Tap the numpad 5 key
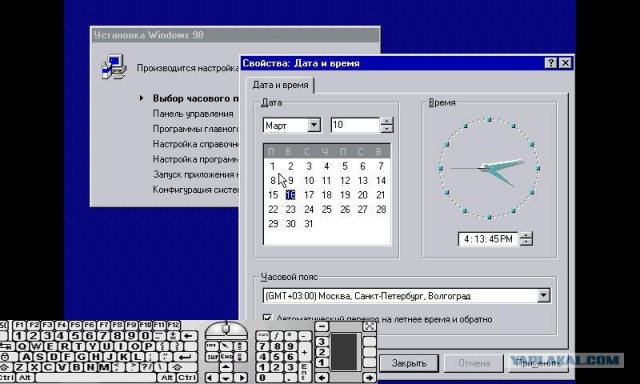Viewport: 640px width, 384px height. (x=277, y=357)
